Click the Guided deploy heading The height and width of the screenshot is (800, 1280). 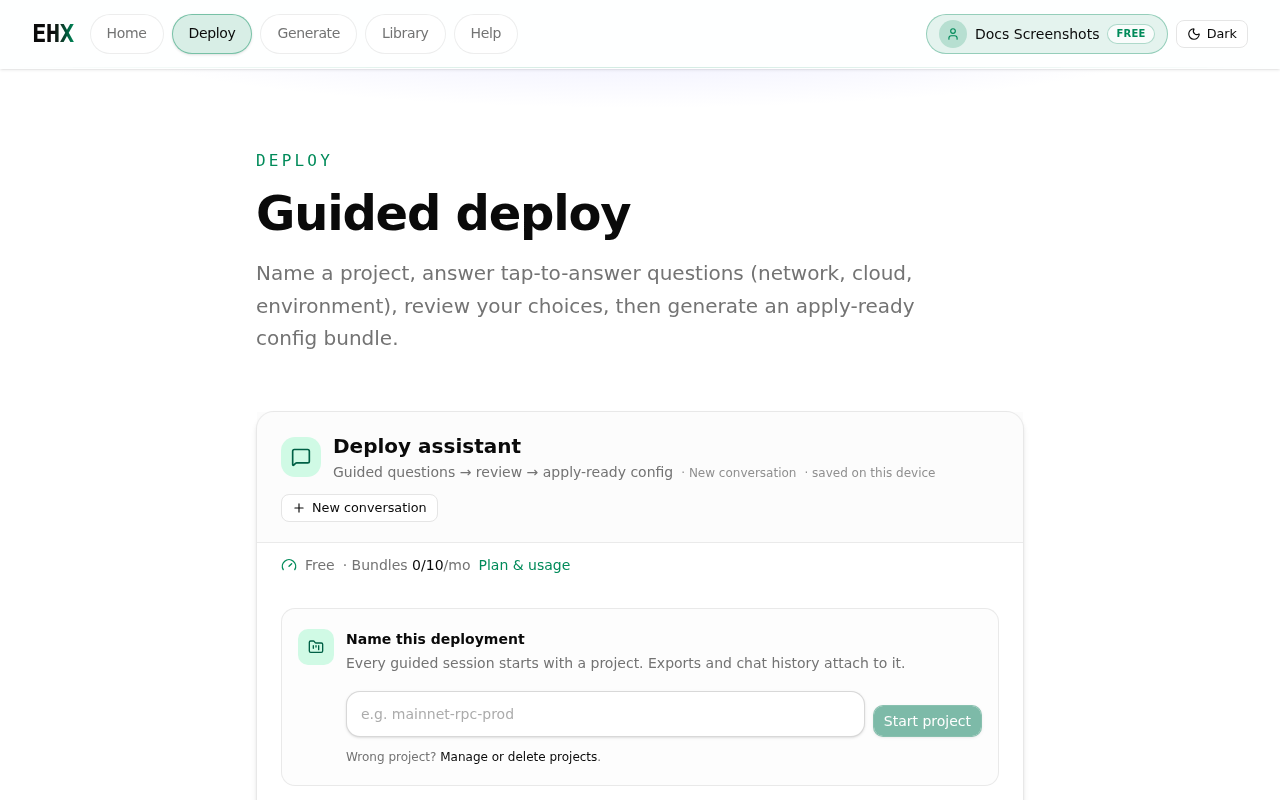[443, 213]
